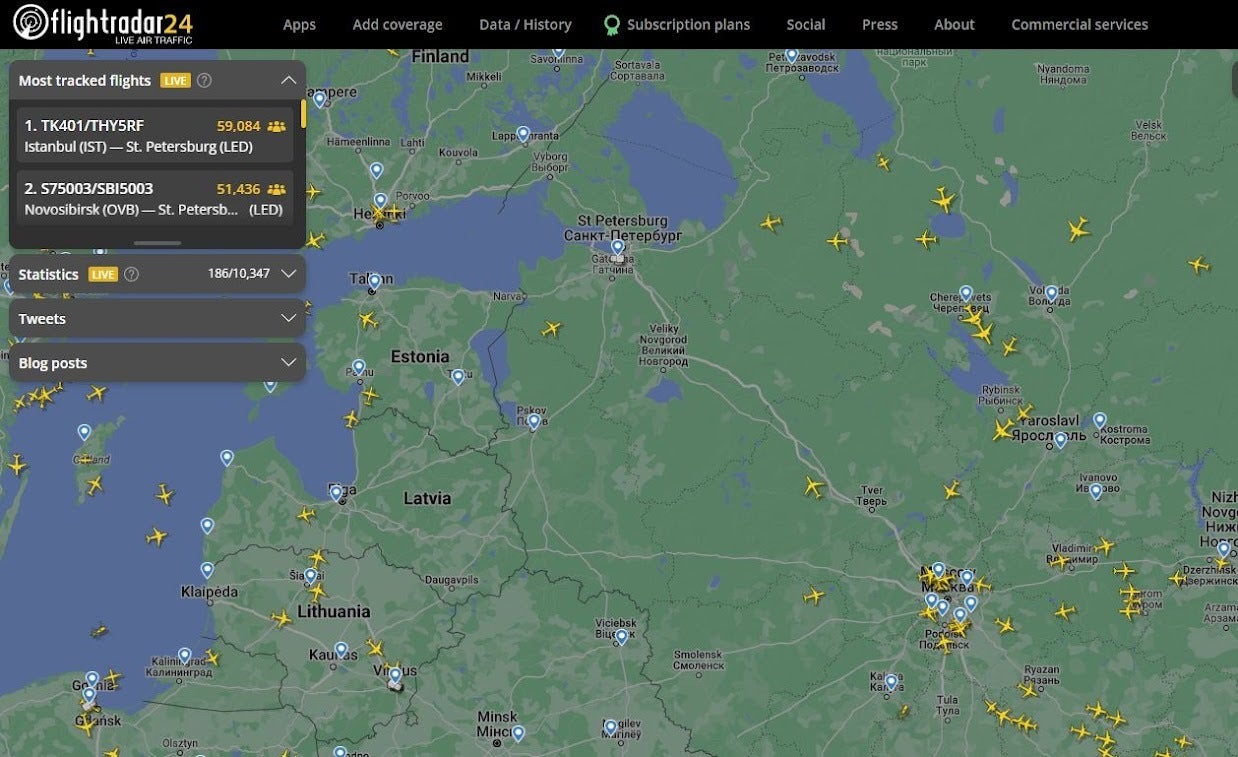
Task: Select plane southwest of St Petersburg near Narva
Action: pyautogui.click(x=551, y=328)
